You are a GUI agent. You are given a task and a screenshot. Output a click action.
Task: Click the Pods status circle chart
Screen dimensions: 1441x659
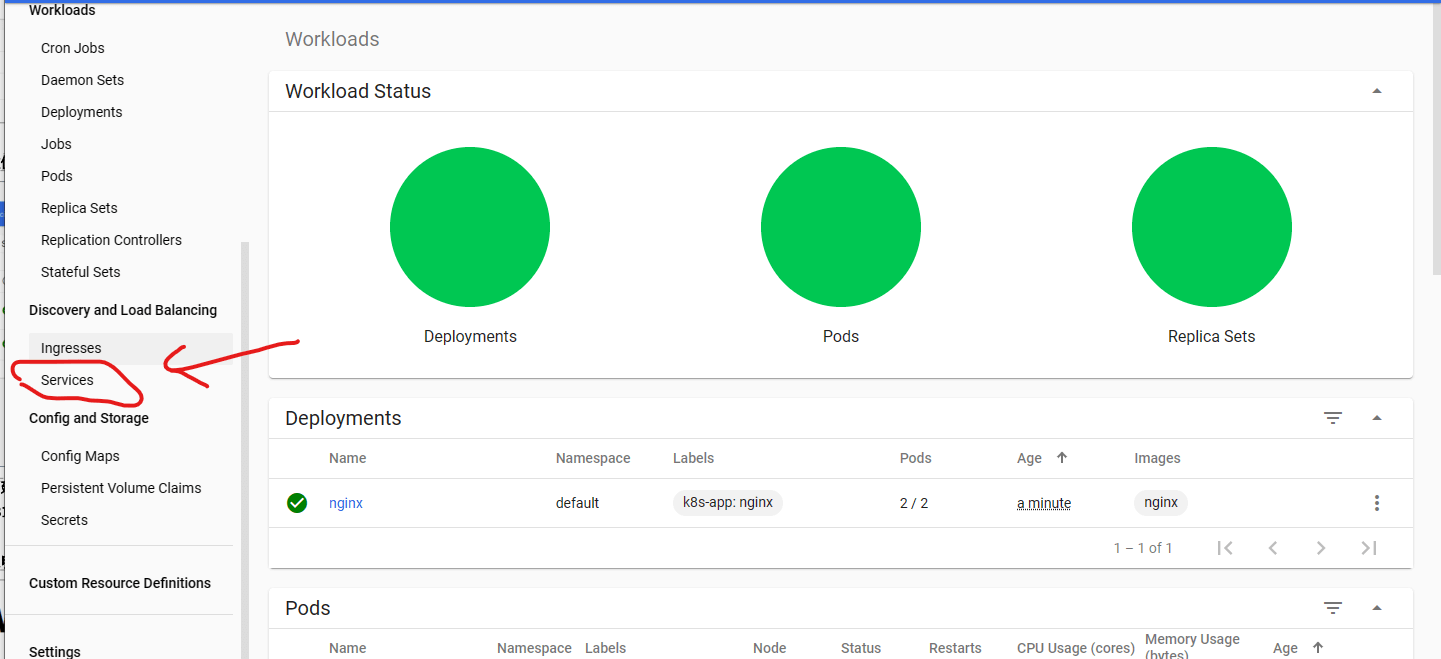[841, 228]
